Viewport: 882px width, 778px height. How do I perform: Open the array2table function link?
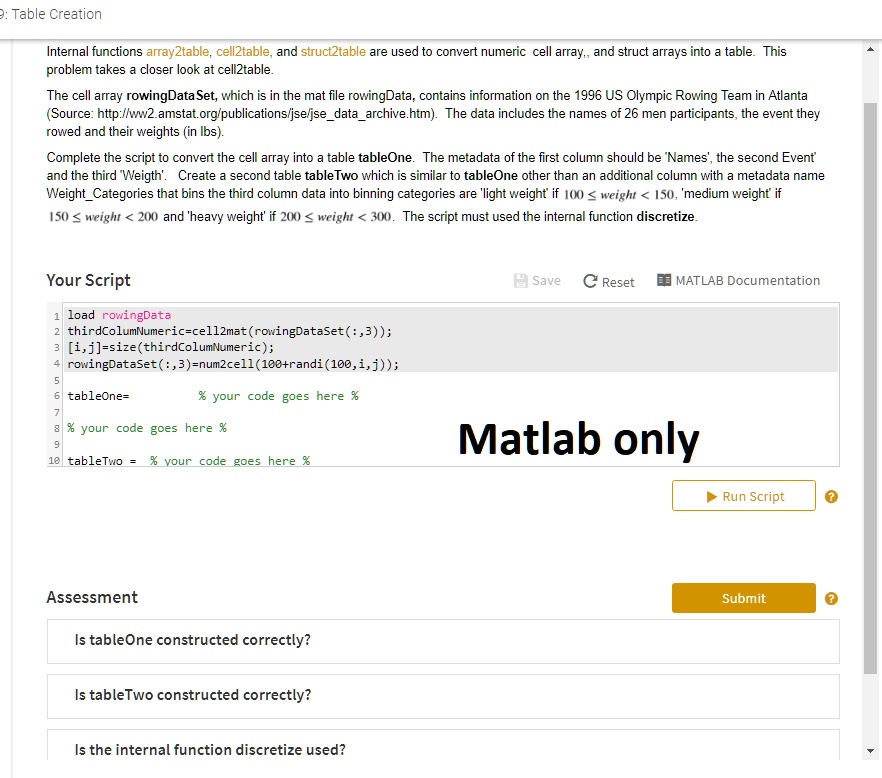(x=177, y=51)
